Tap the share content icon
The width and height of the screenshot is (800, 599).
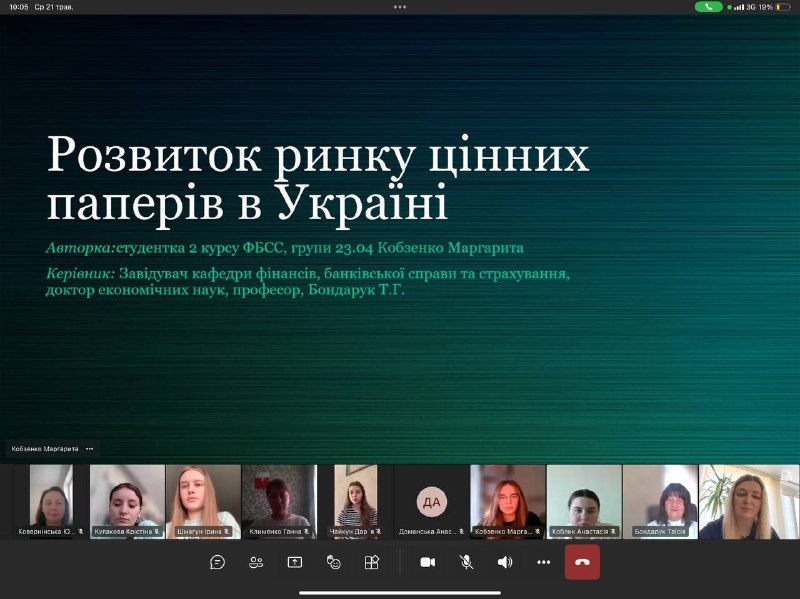coord(295,562)
